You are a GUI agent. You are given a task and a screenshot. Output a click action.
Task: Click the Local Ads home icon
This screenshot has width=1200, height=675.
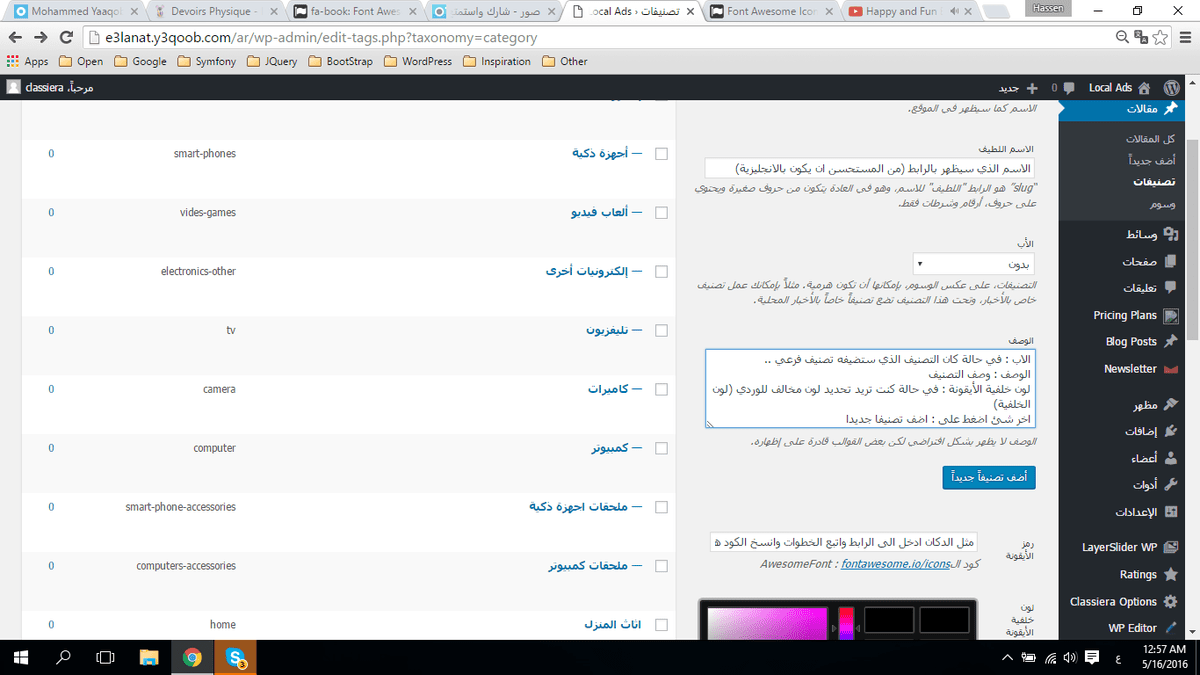tap(1144, 87)
